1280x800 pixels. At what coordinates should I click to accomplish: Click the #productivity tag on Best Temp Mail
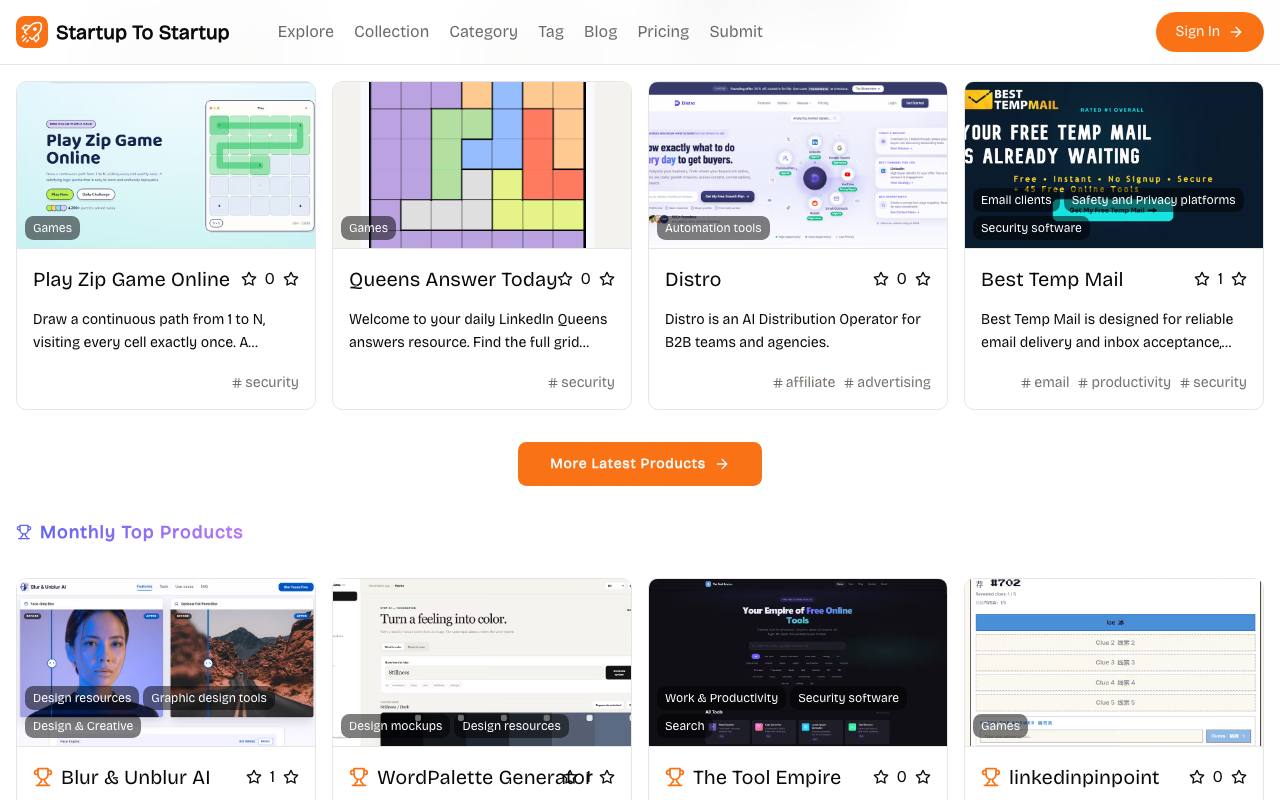click(1124, 382)
